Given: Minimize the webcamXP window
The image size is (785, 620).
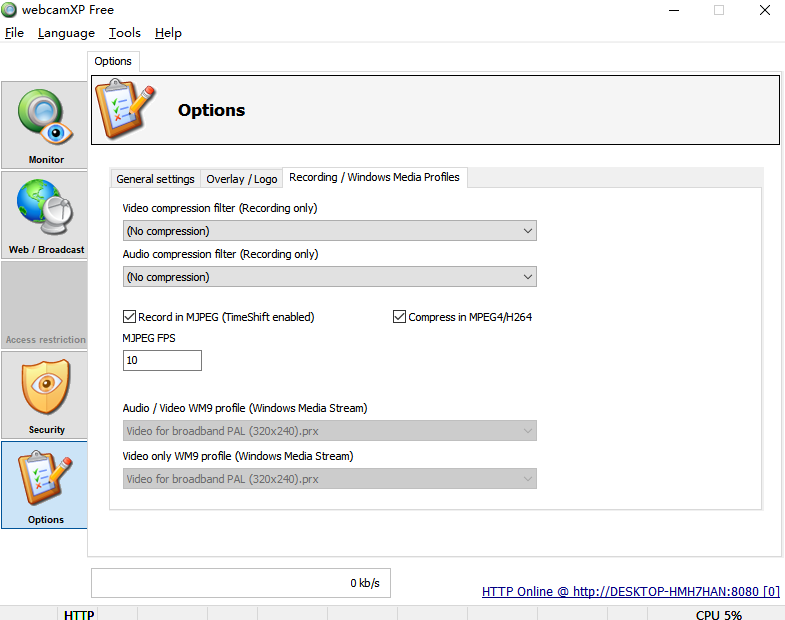Looking at the screenshot, I should (674, 10).
